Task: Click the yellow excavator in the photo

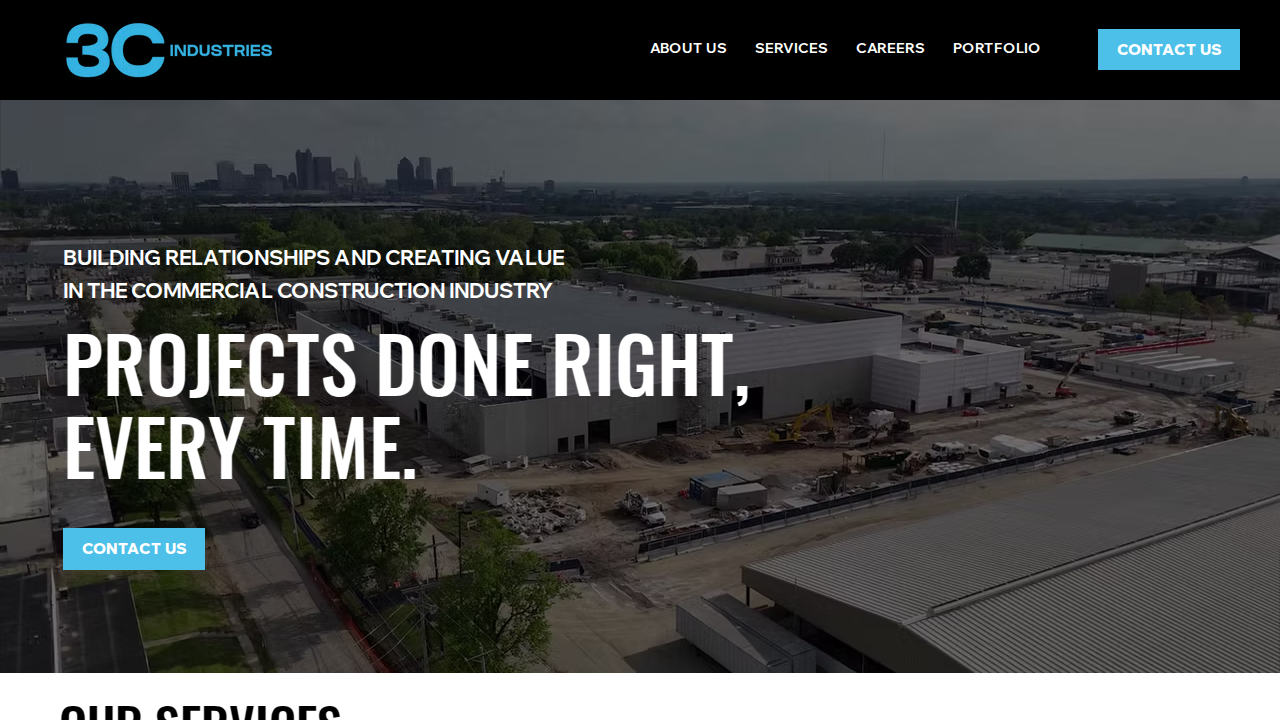Action: (807, 423)
